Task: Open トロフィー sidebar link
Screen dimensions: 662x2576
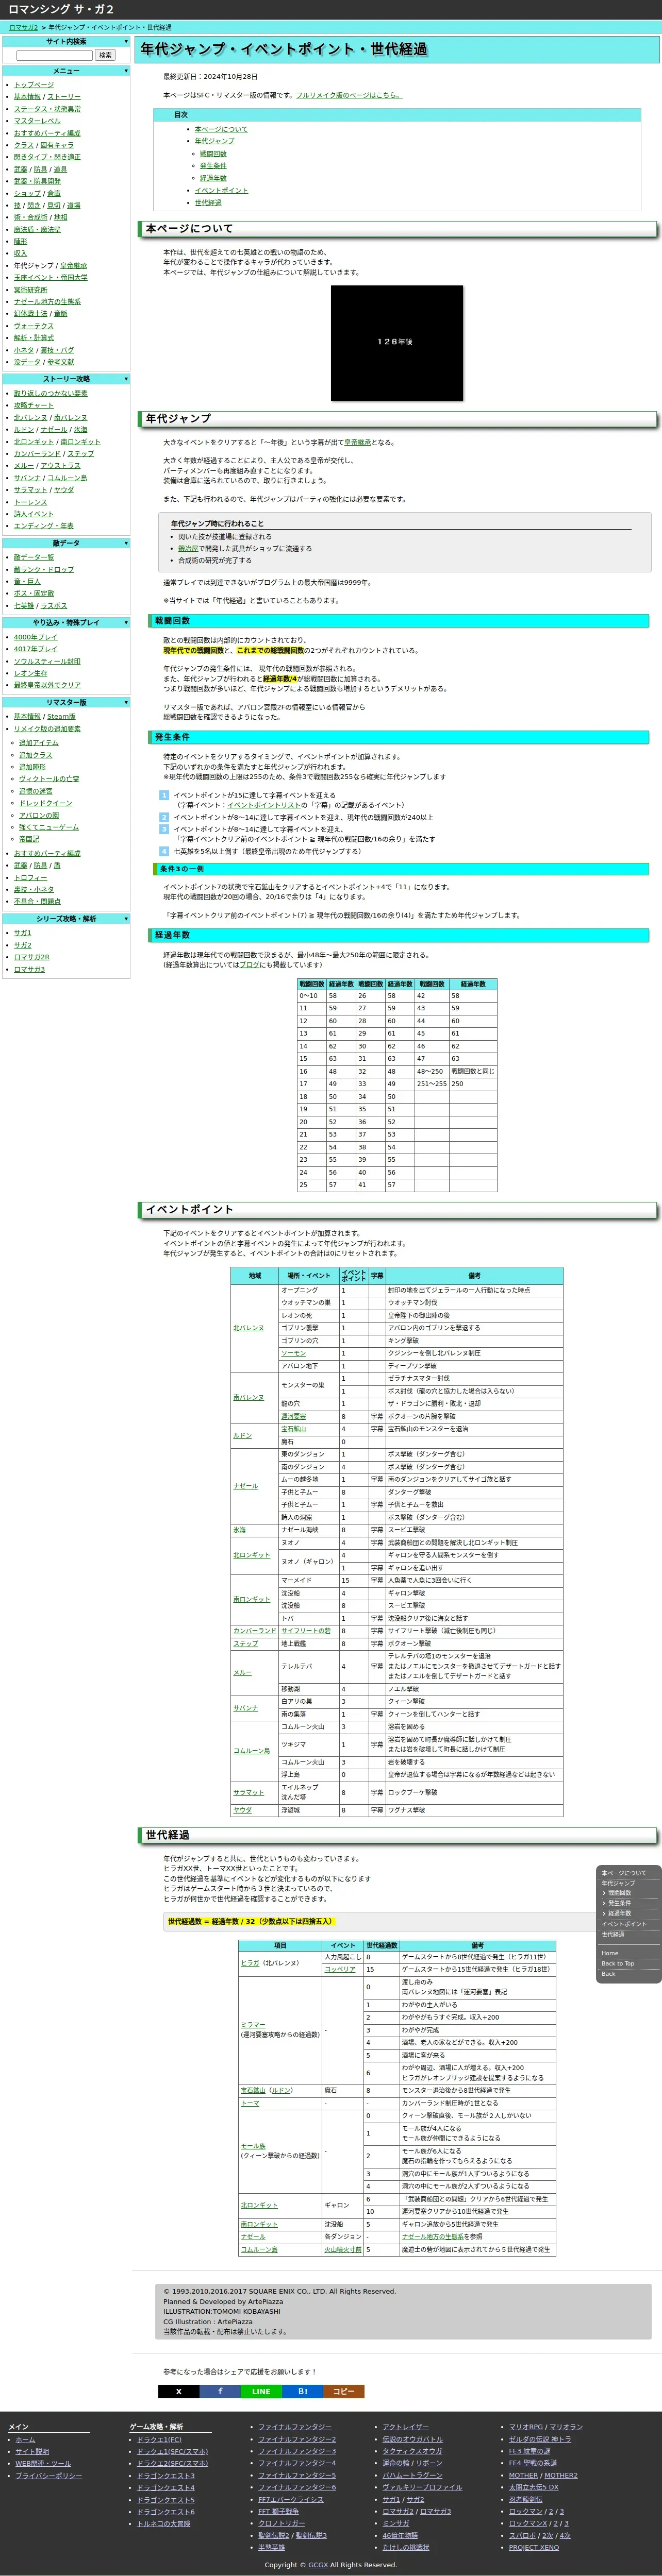Action: click(30, 877)
